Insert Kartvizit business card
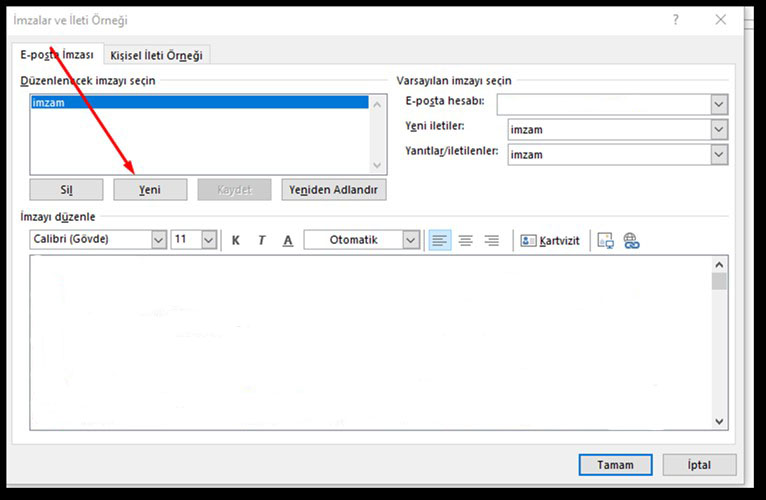 click(550, 240)
